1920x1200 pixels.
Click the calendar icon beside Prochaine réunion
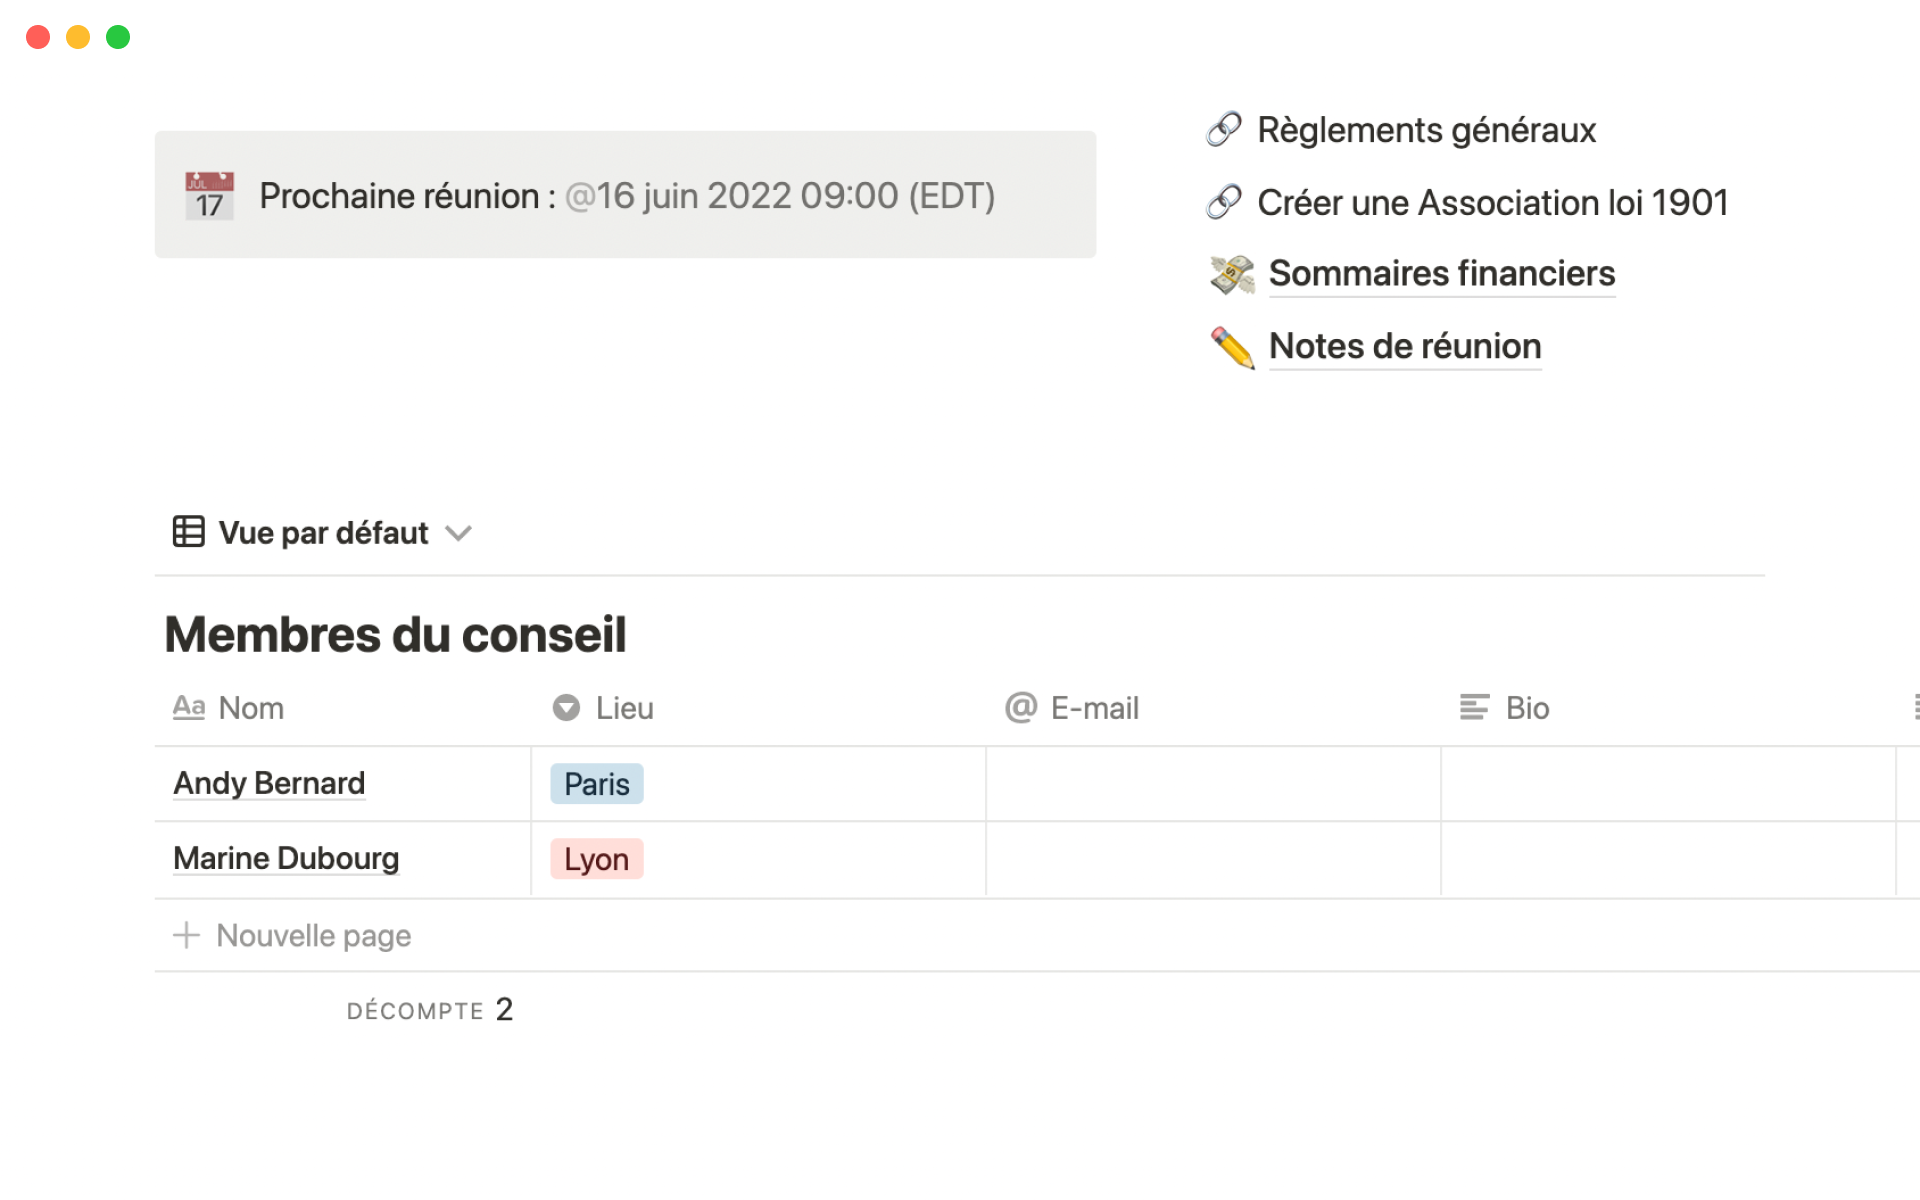tap(209, 196)
